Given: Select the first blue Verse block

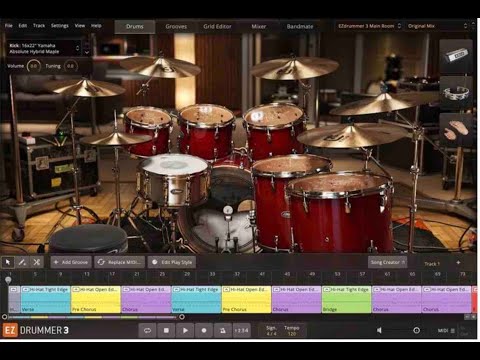Looking at the screenshot, I should click(x=46, y=299).
